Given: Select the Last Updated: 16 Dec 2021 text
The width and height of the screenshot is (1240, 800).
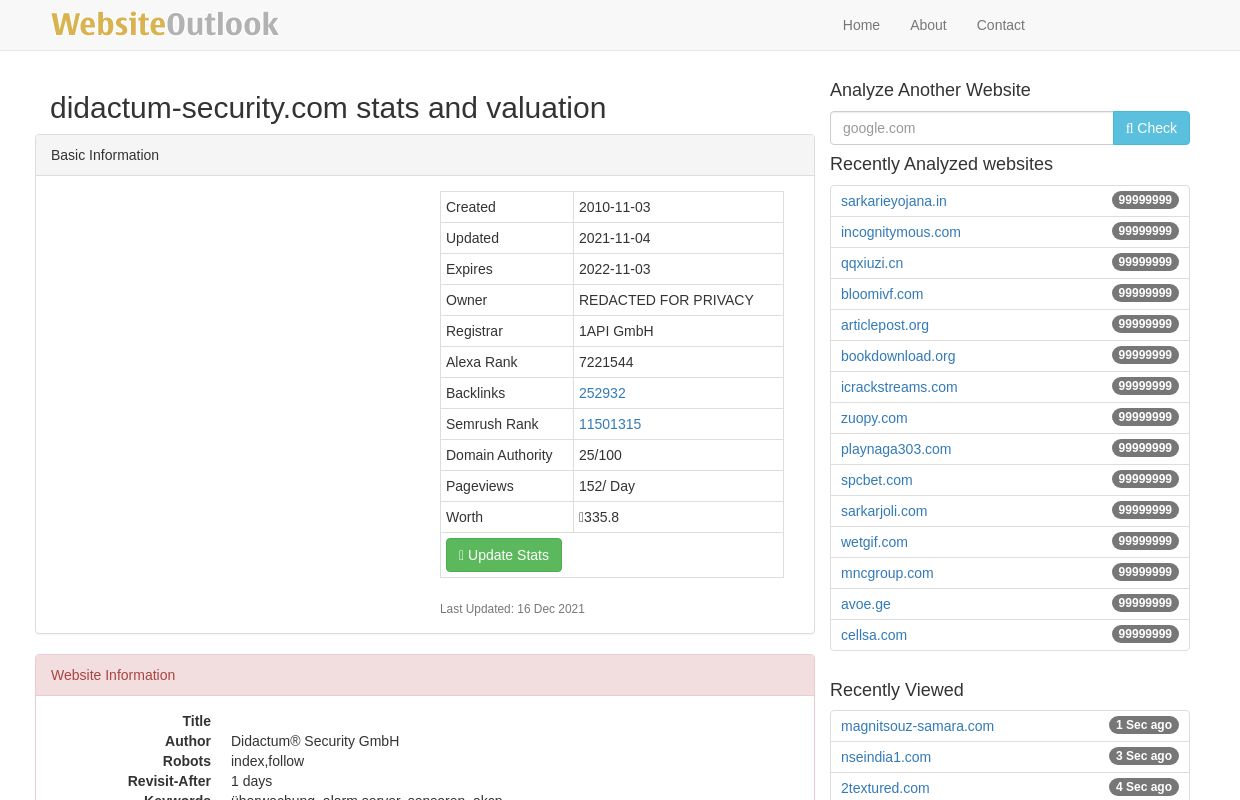Looking at the screenshot, I should (512, 609).
